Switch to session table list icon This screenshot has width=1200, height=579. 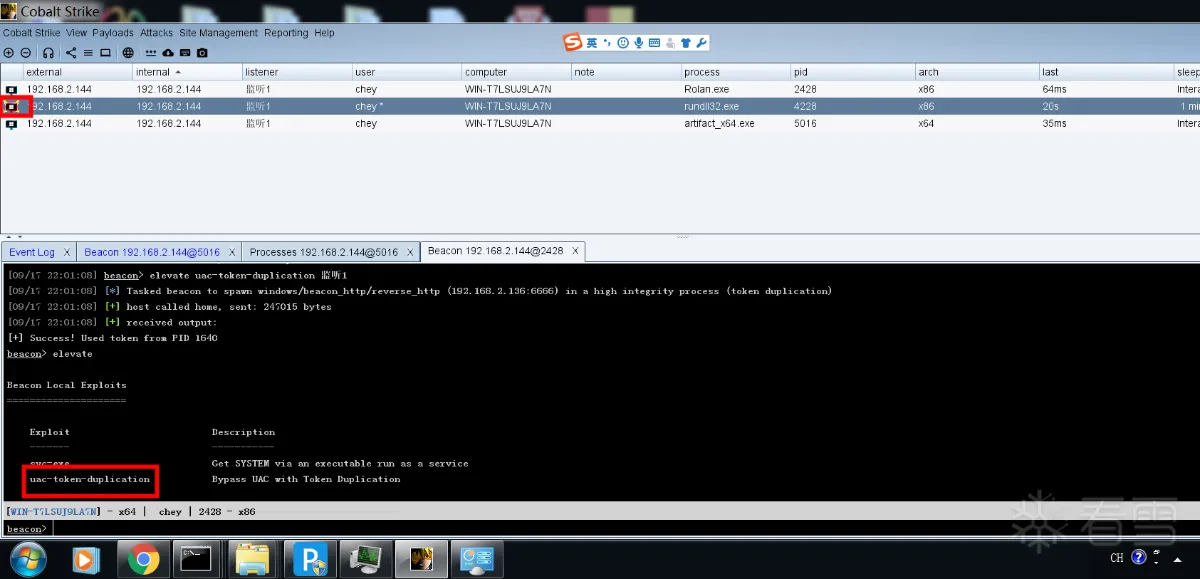tap(88, 53)
